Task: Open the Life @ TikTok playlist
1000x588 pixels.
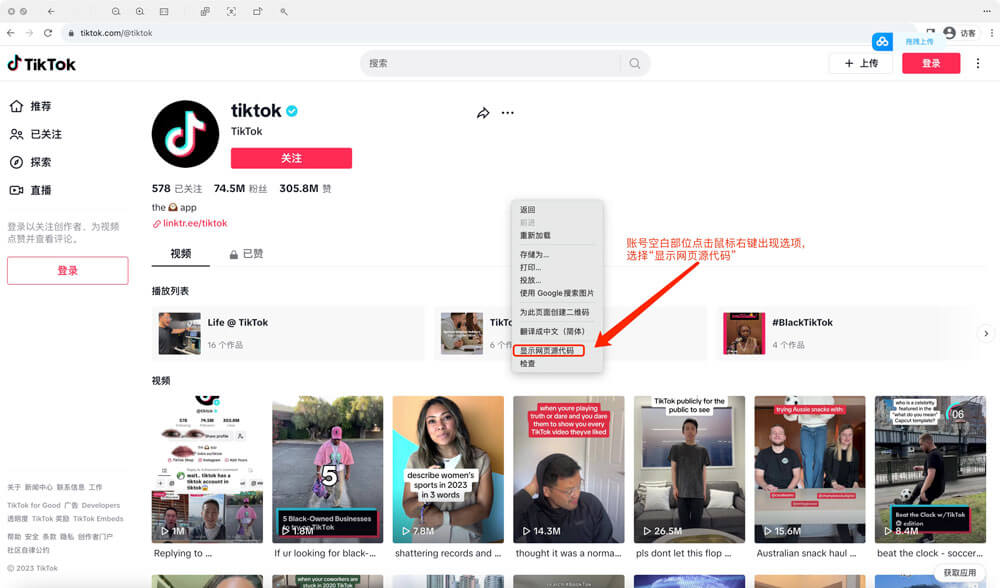Action: pos(288,333)
